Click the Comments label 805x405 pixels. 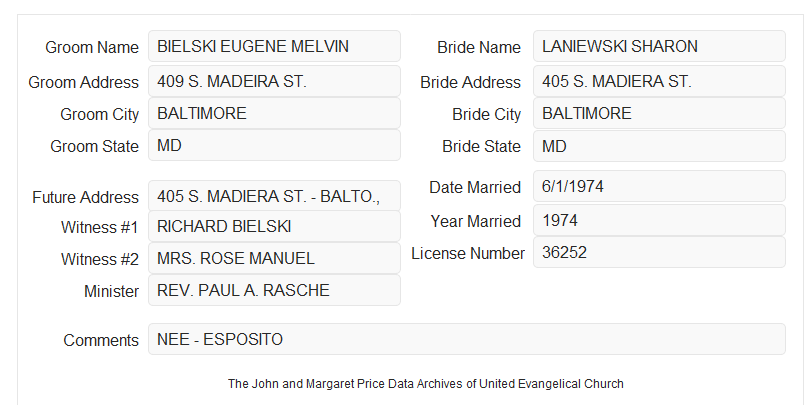101,340
